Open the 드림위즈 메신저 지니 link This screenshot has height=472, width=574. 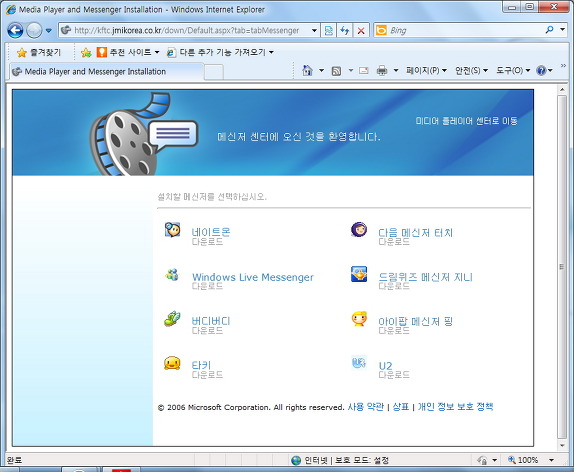point(425,276)
